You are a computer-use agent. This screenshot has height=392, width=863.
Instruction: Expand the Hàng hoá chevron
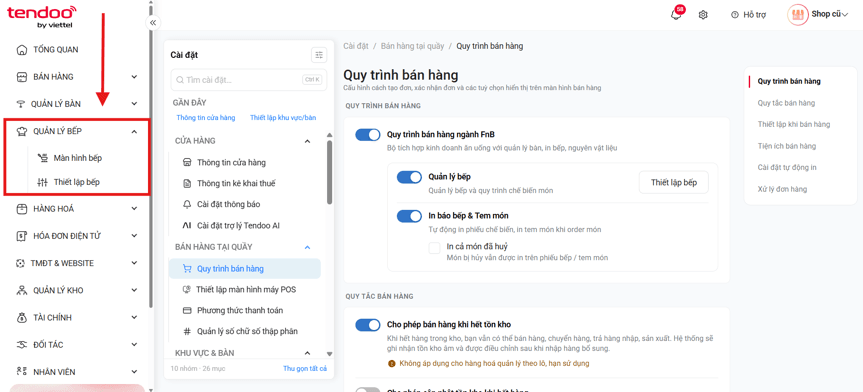(134, 209)
